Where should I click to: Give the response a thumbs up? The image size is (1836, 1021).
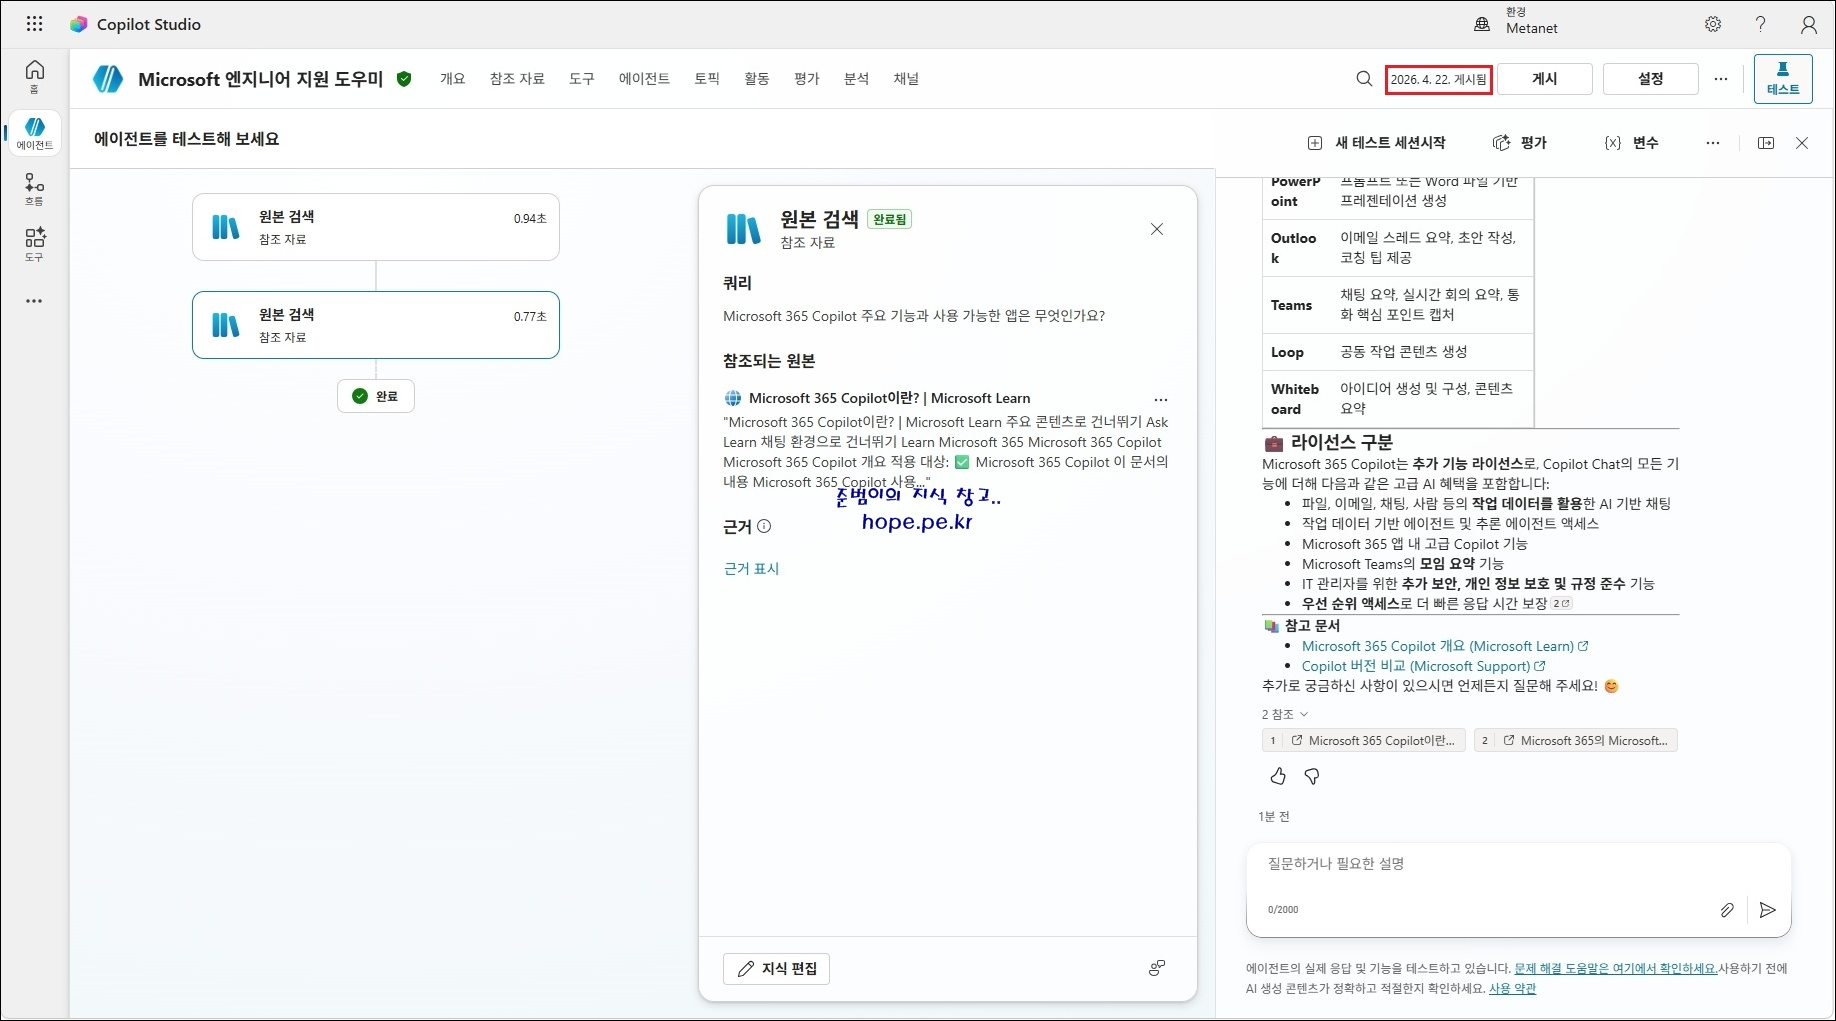tap(1278, 777)
